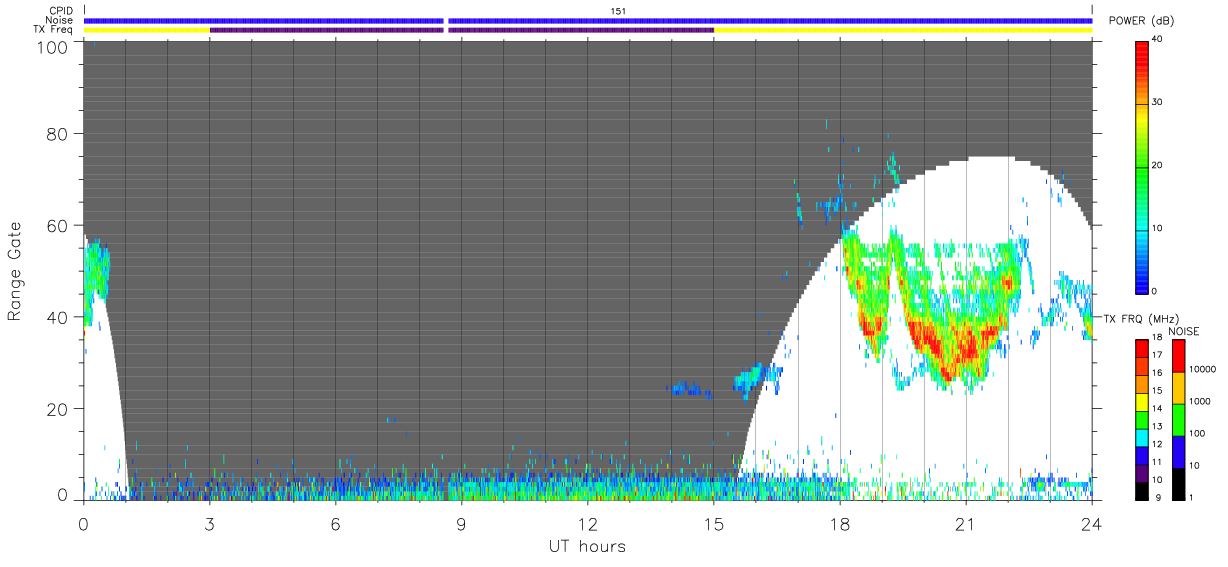Screen dimensions: 1228x567
Task: Click the red top of POWER colorbar
Action: (1143, 55)
